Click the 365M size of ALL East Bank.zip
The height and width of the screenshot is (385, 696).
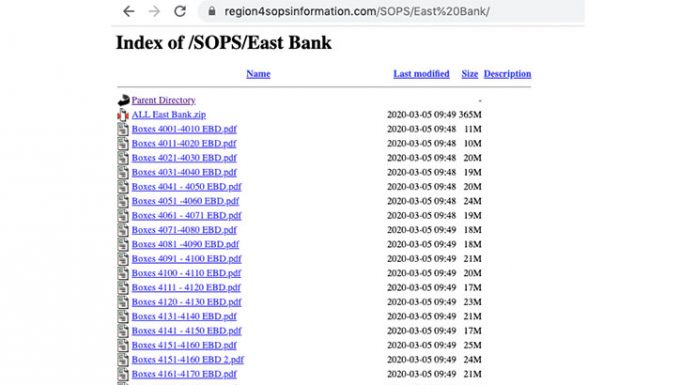(470, 115)
